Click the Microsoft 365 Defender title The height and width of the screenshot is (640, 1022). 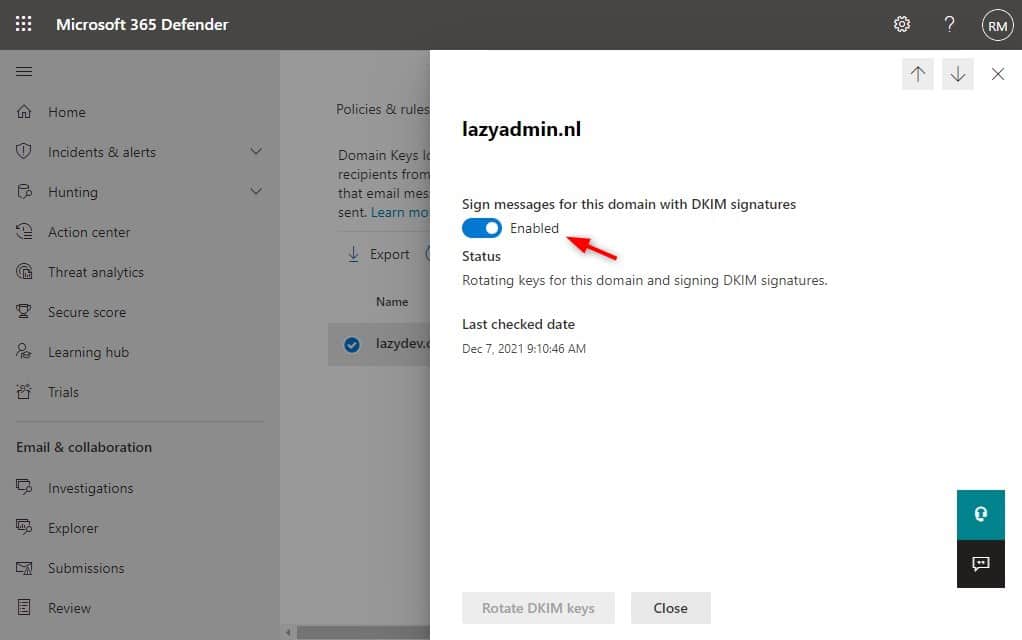point(142,24)
